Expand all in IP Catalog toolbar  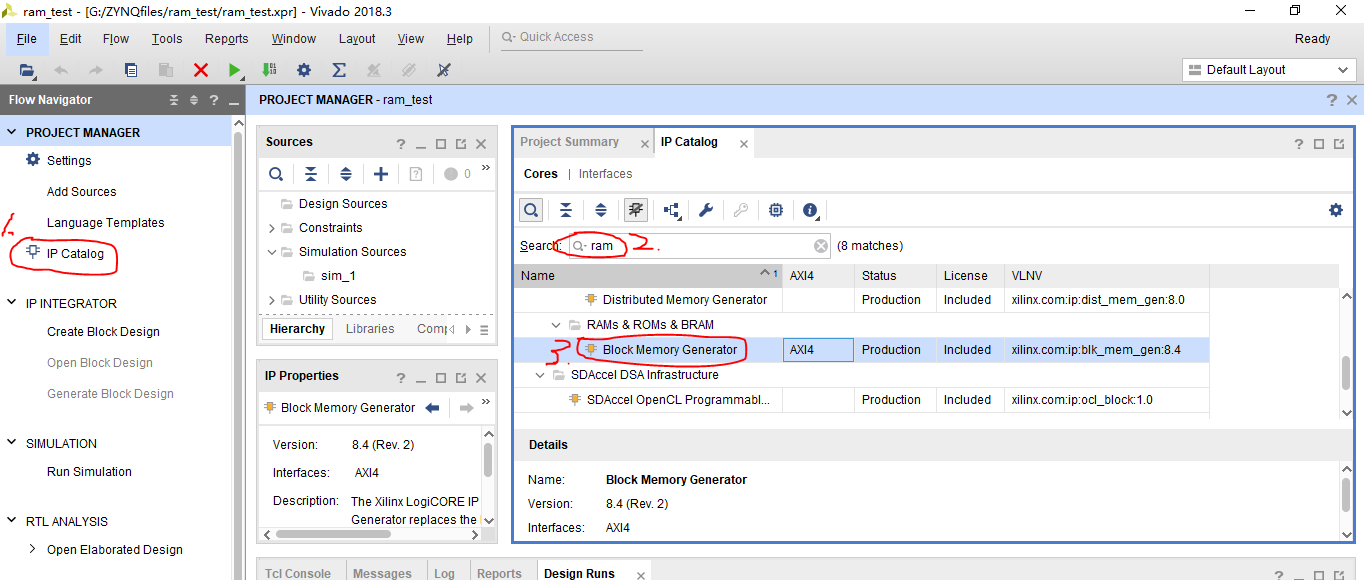[x=601, y=210]
